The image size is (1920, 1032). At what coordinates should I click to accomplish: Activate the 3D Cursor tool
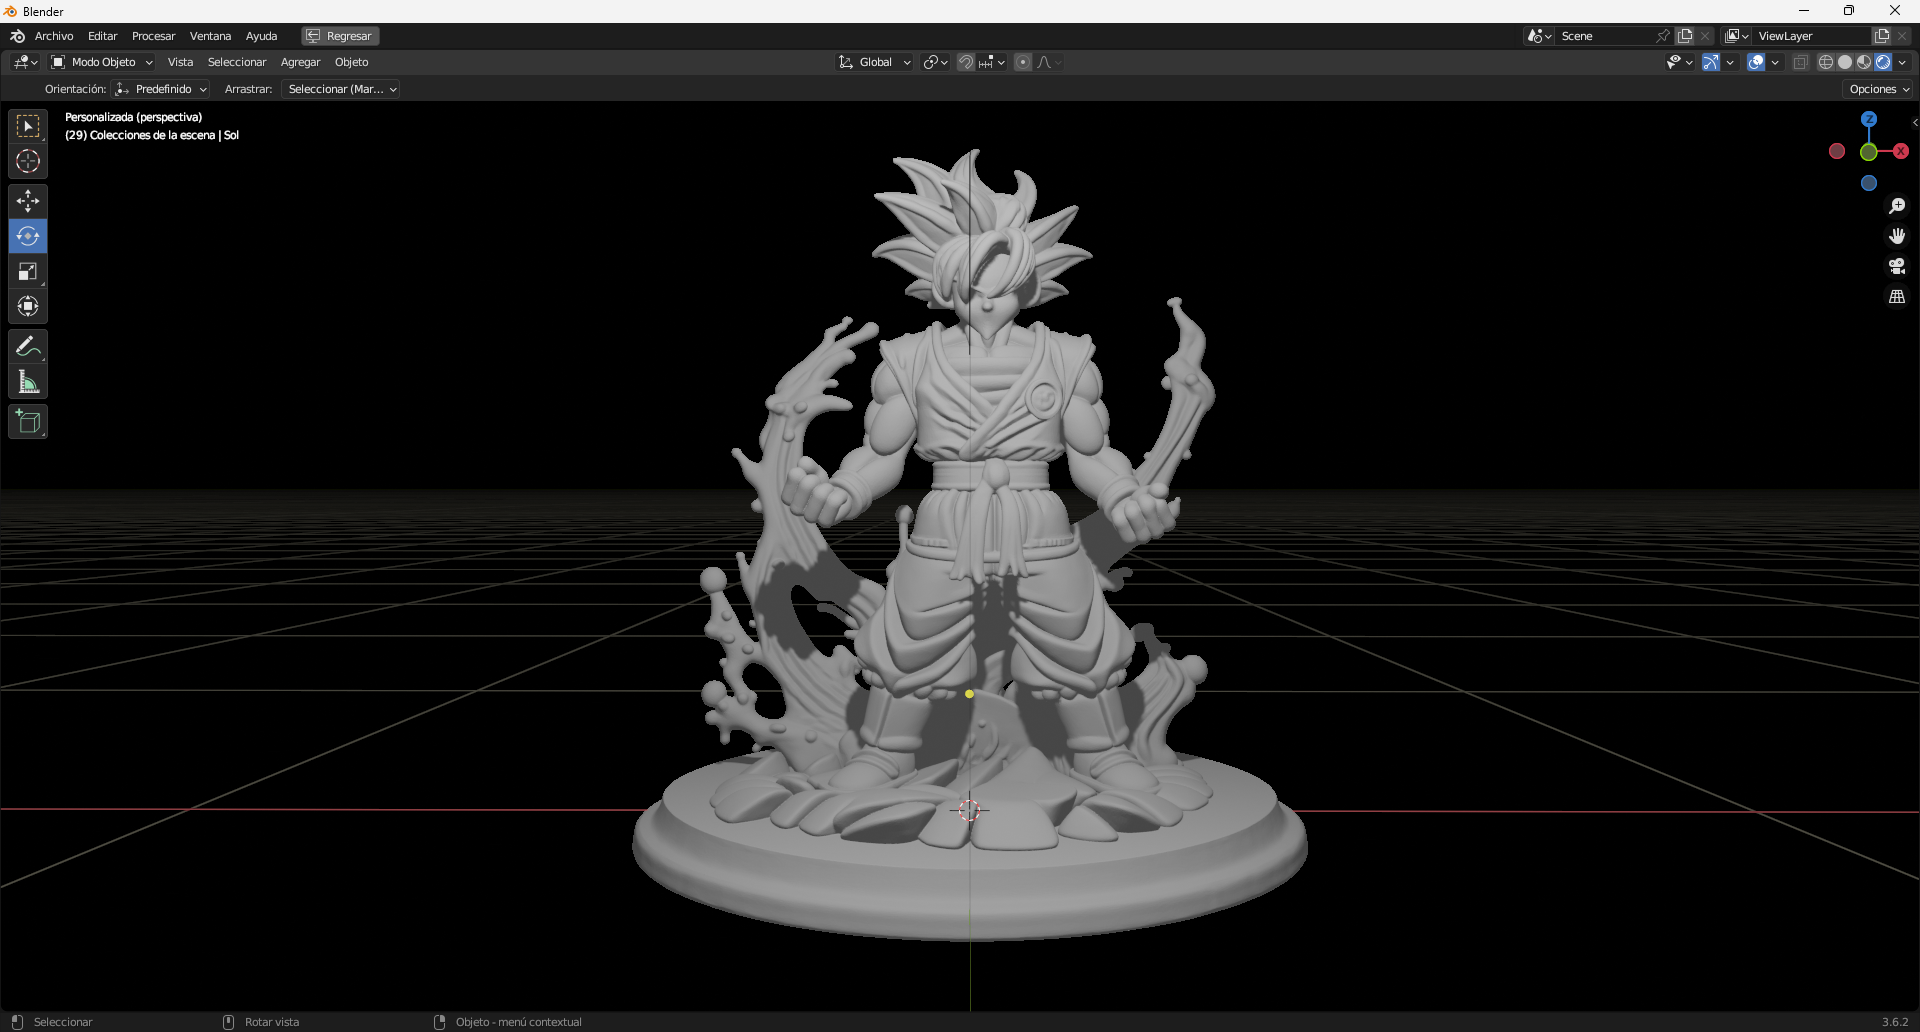(27, 160)
